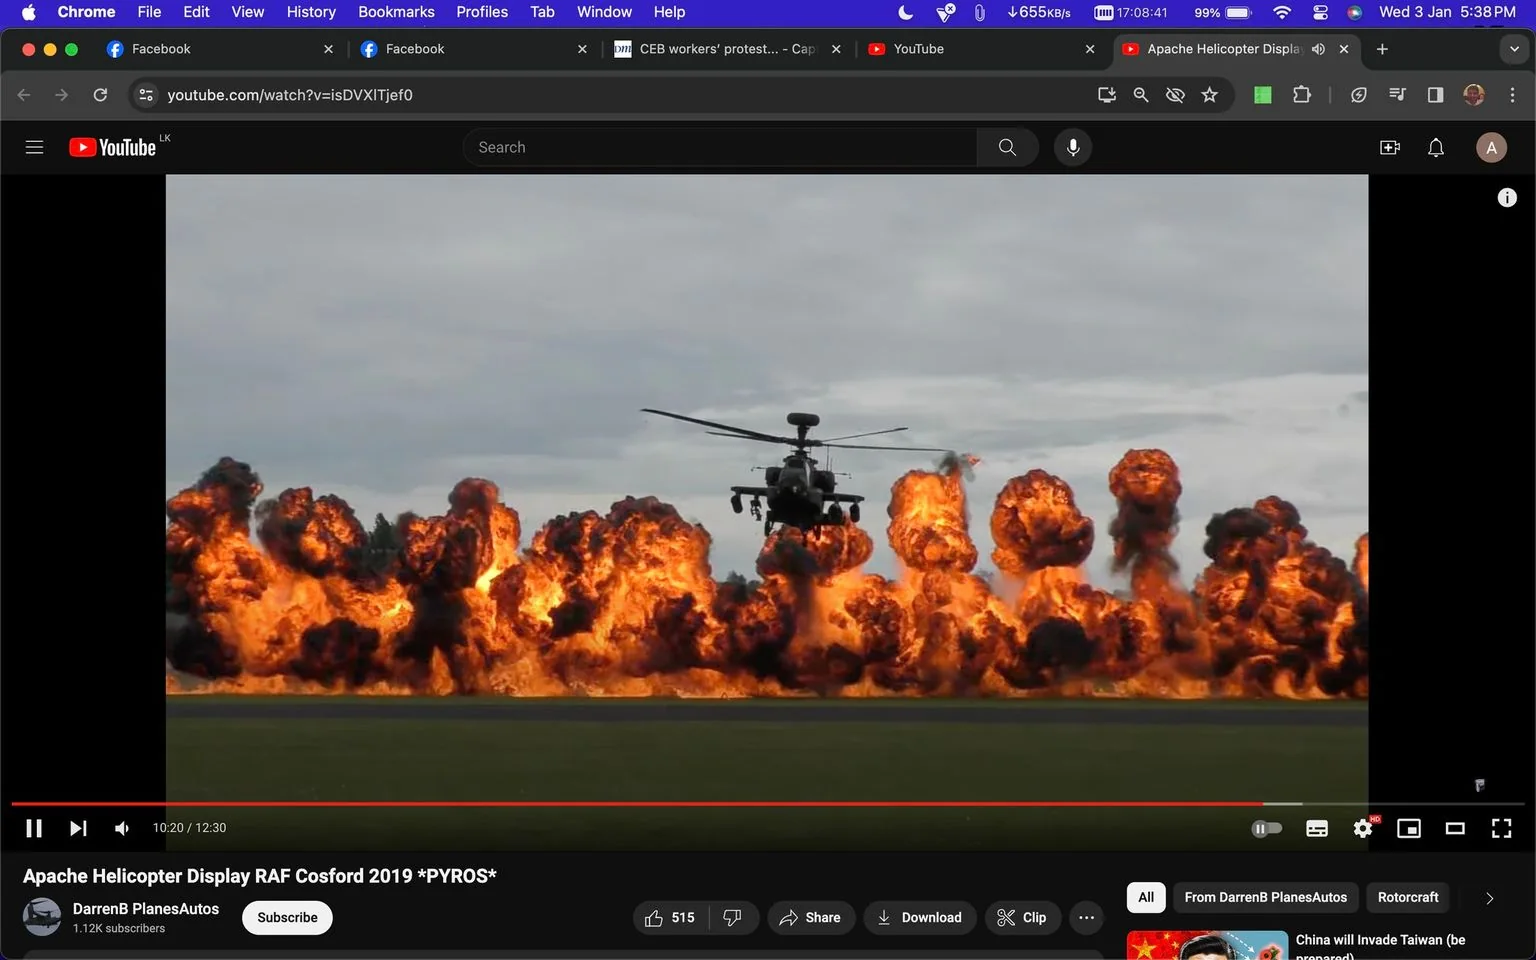Open YouTube notifications bell

tap(1436, 147)
